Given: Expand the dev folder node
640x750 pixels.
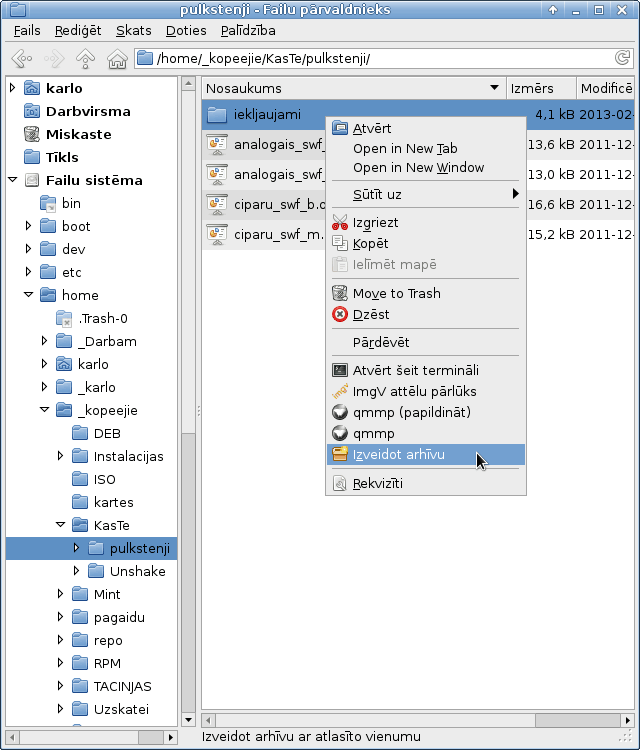Looking at the screenshot, I should click(x=28, y=249).
